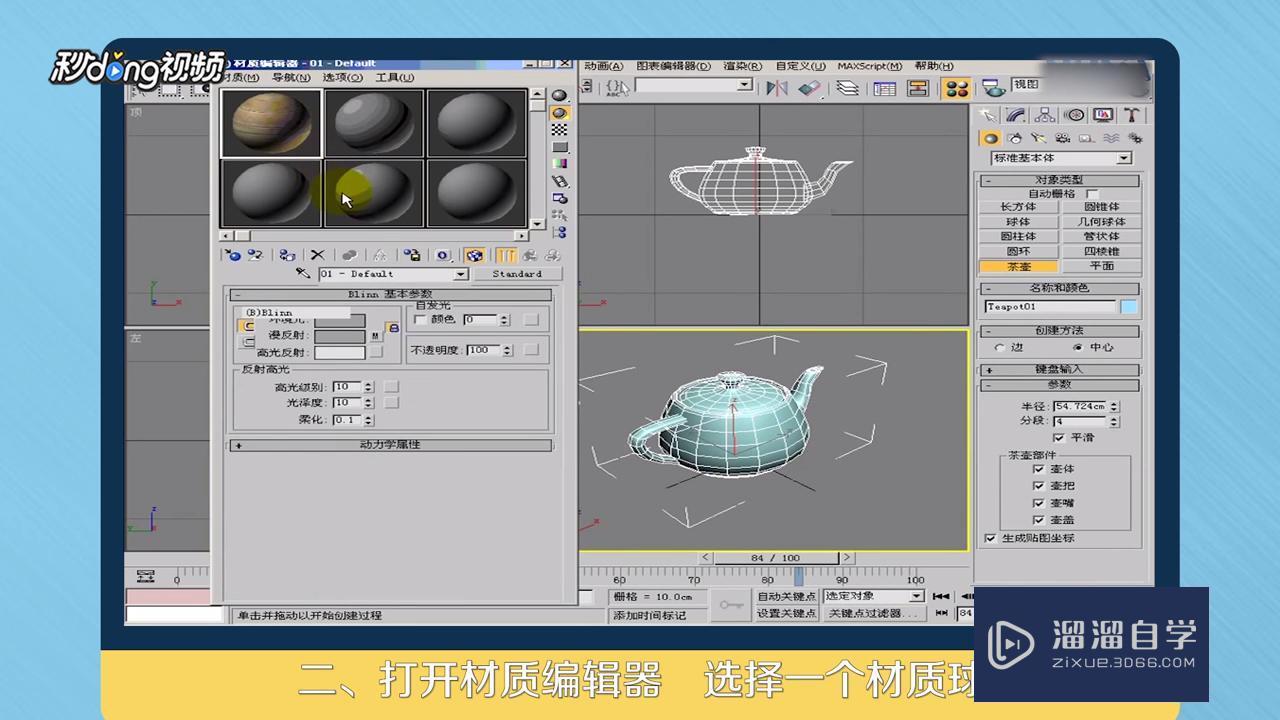Screen dimensions: 1280x720
Task: Select the Lights category icon
Action: point(1039,138)
